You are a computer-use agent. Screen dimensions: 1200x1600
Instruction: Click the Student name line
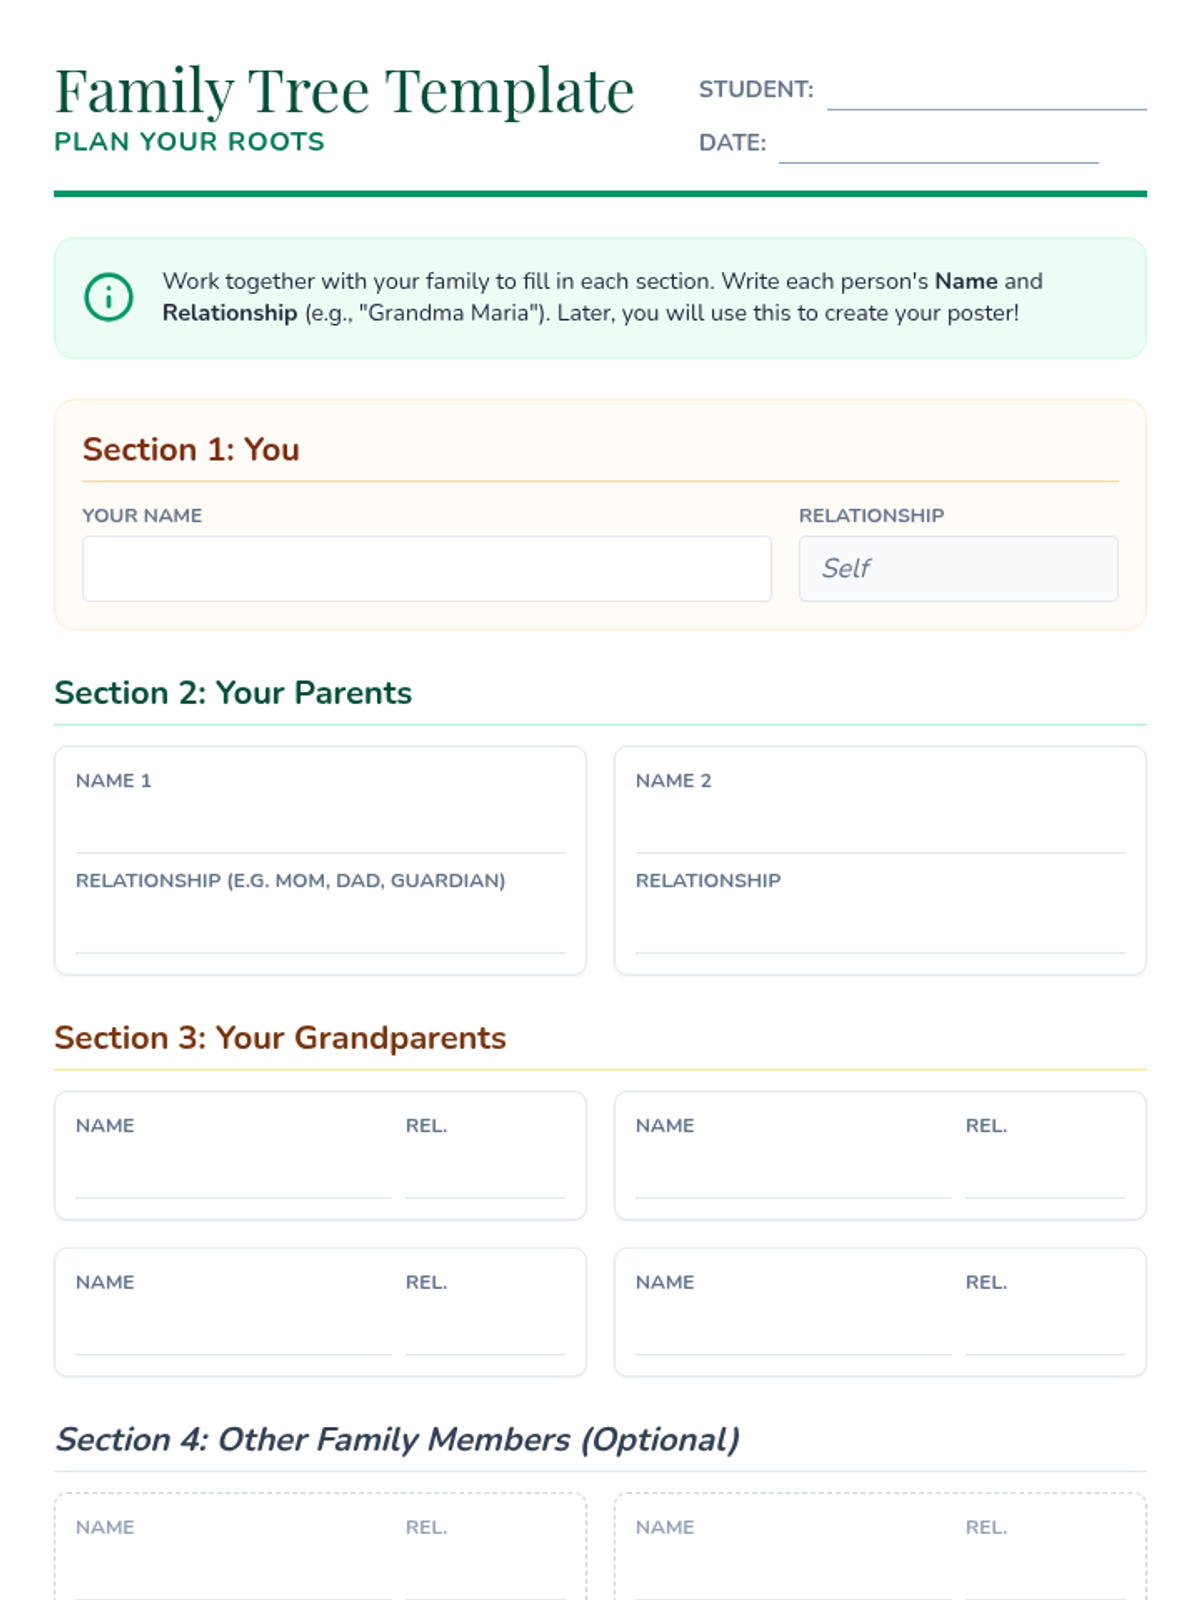coord(986,95)
